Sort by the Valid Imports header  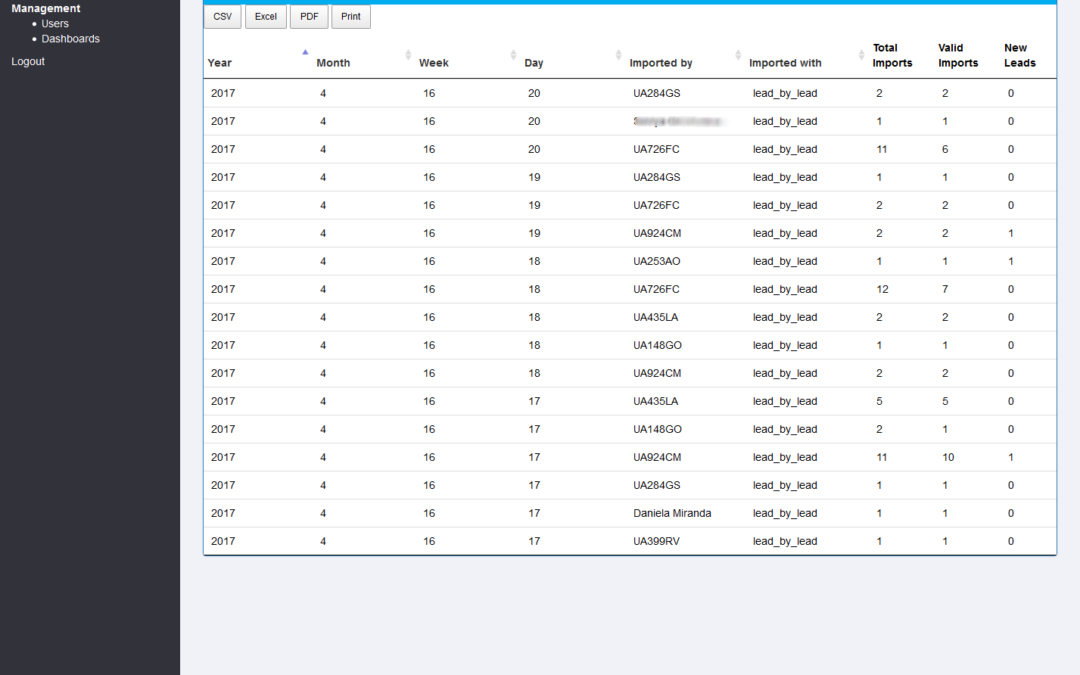pyautogui.click(x=958, y=55)
